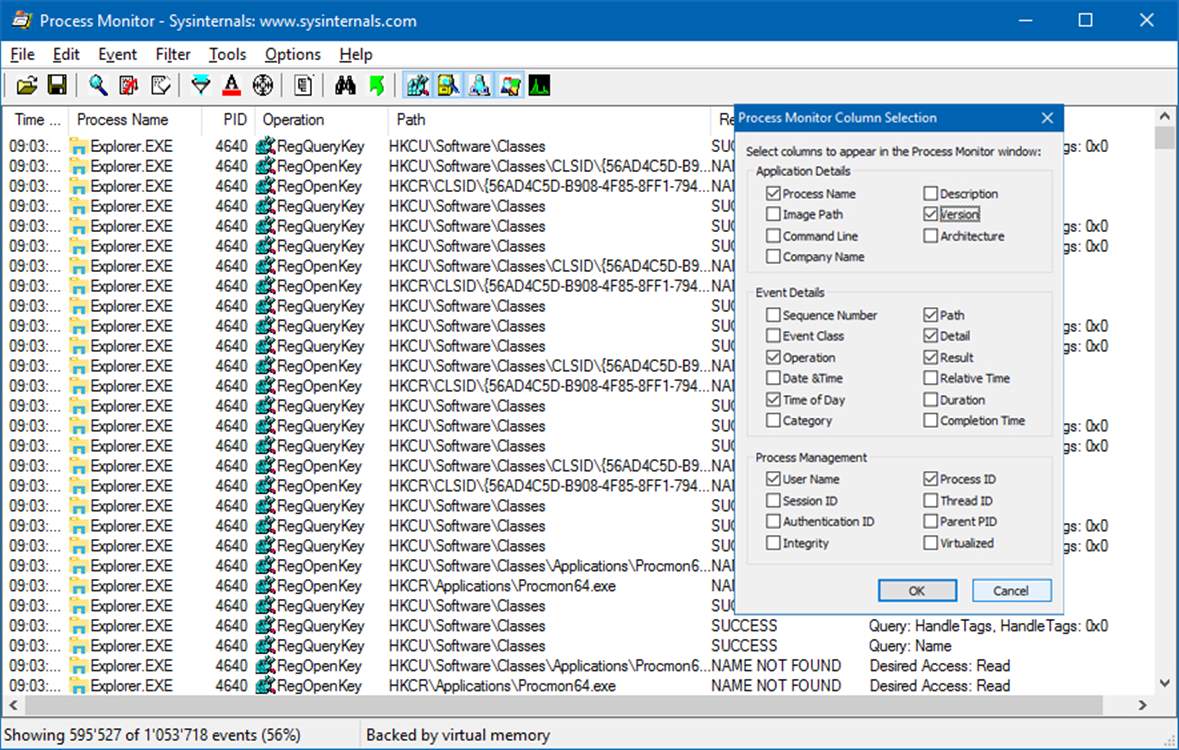Enable the Relative Time checkbox
1179x750 pixels.
pos(931,378)
